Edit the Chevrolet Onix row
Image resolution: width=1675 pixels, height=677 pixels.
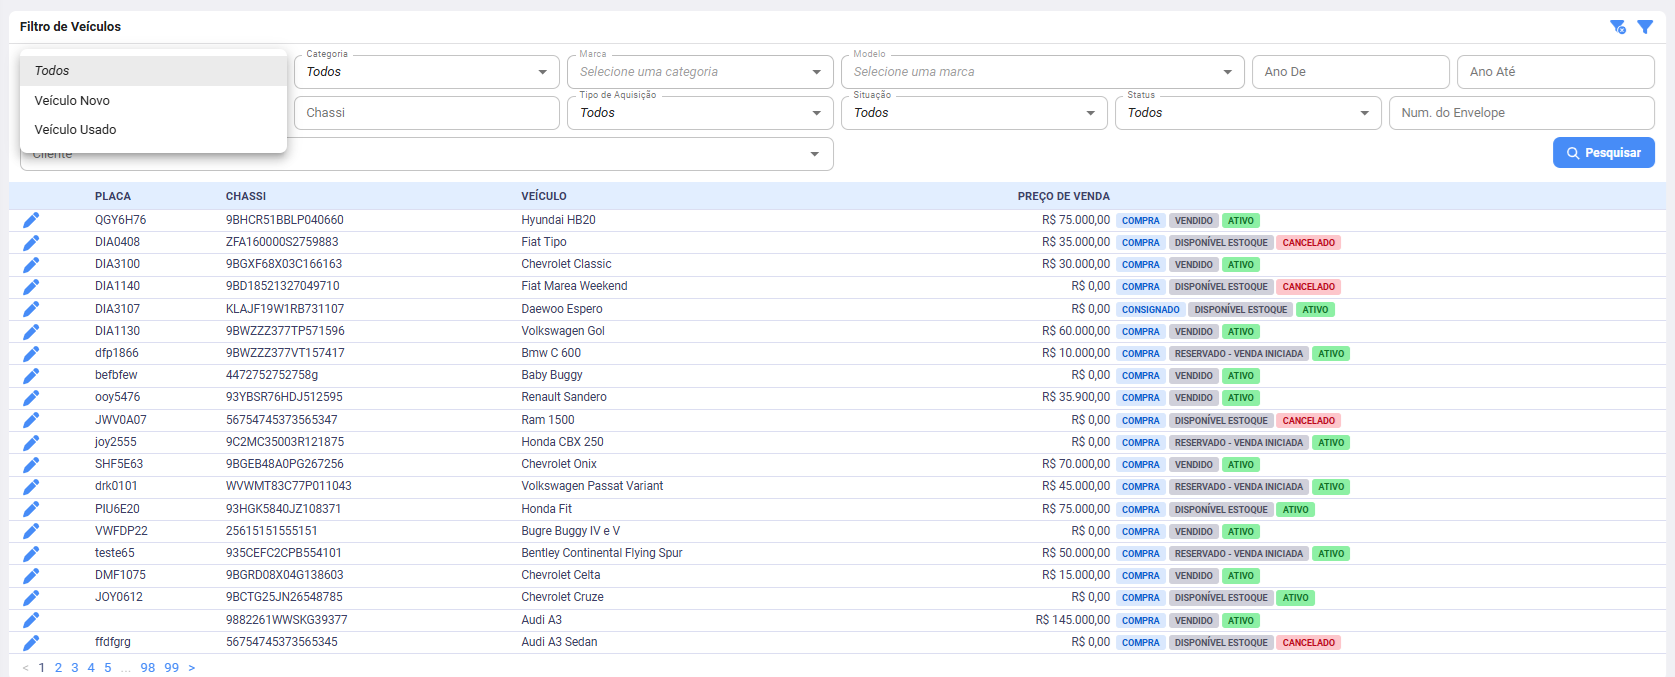point(31,464)
